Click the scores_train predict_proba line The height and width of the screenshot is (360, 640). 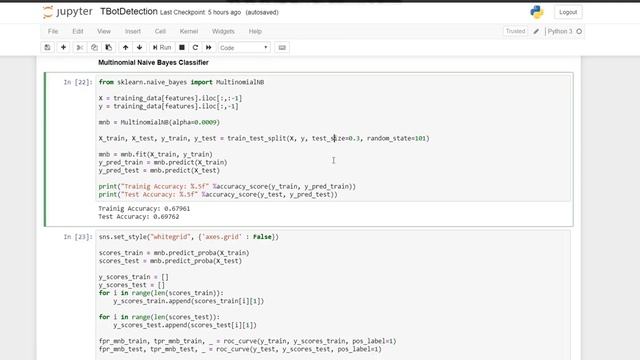(x=174, y=253)
